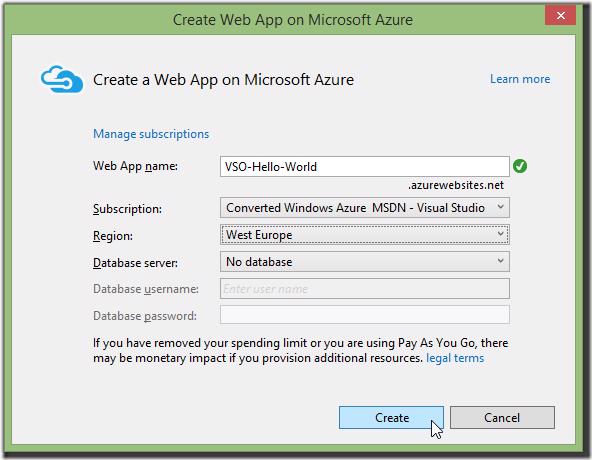Open the Learn more link
Viewport: 592px width, 460px height.
point(520,79)
